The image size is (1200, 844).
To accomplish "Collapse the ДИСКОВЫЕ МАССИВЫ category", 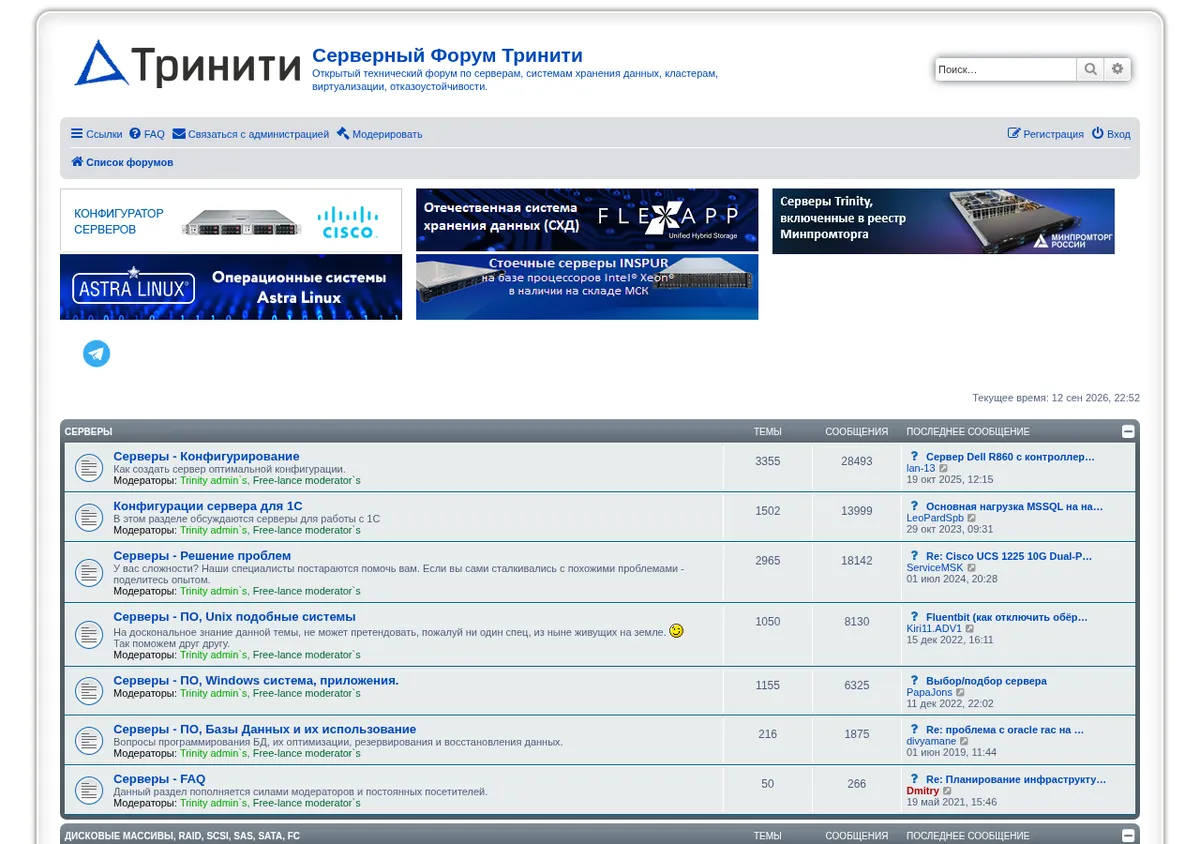I will (1128, 836).
